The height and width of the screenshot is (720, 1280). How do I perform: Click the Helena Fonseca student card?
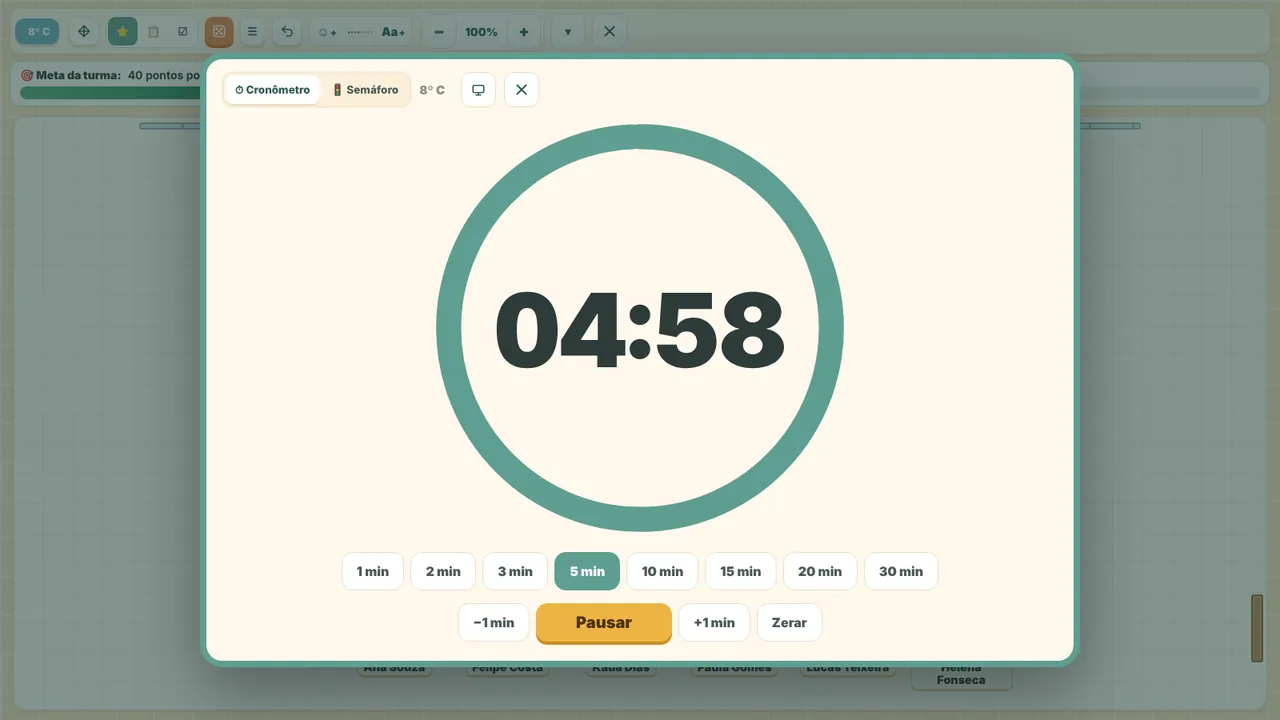pyautogui.click(x=961, y=675)
